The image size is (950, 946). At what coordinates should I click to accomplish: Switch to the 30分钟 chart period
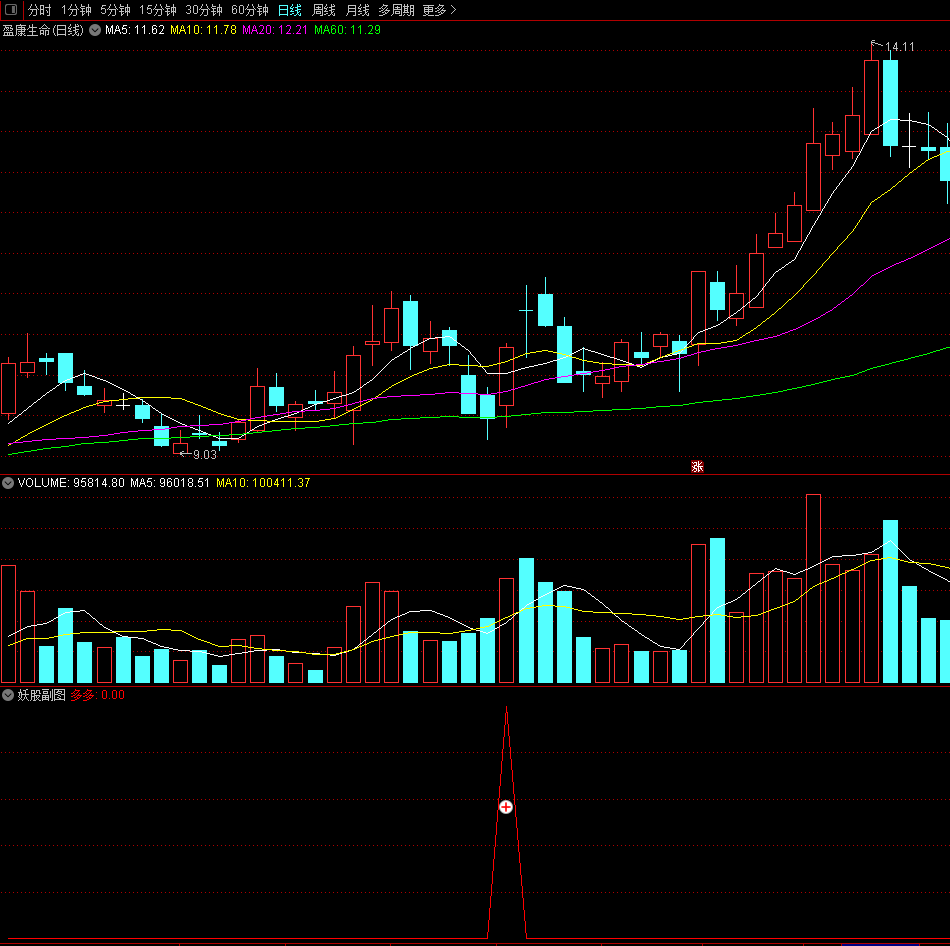(x=204, y=10)
